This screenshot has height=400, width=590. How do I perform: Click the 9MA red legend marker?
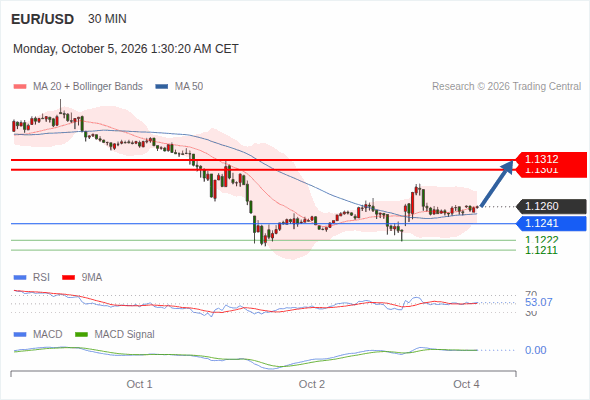(x=68, y=278)
